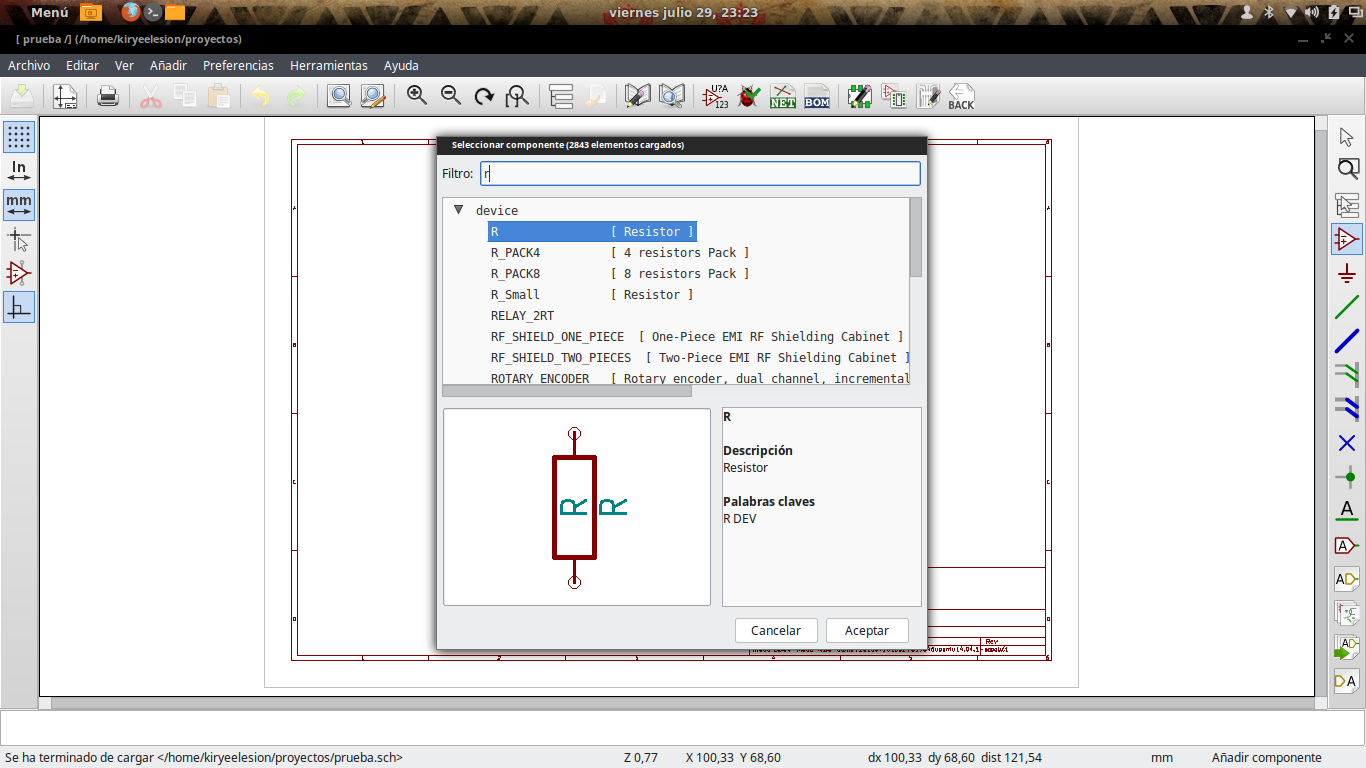Open the bill of materials BOM tool
Screen dimensions: 1366x768
click(817, 96)
